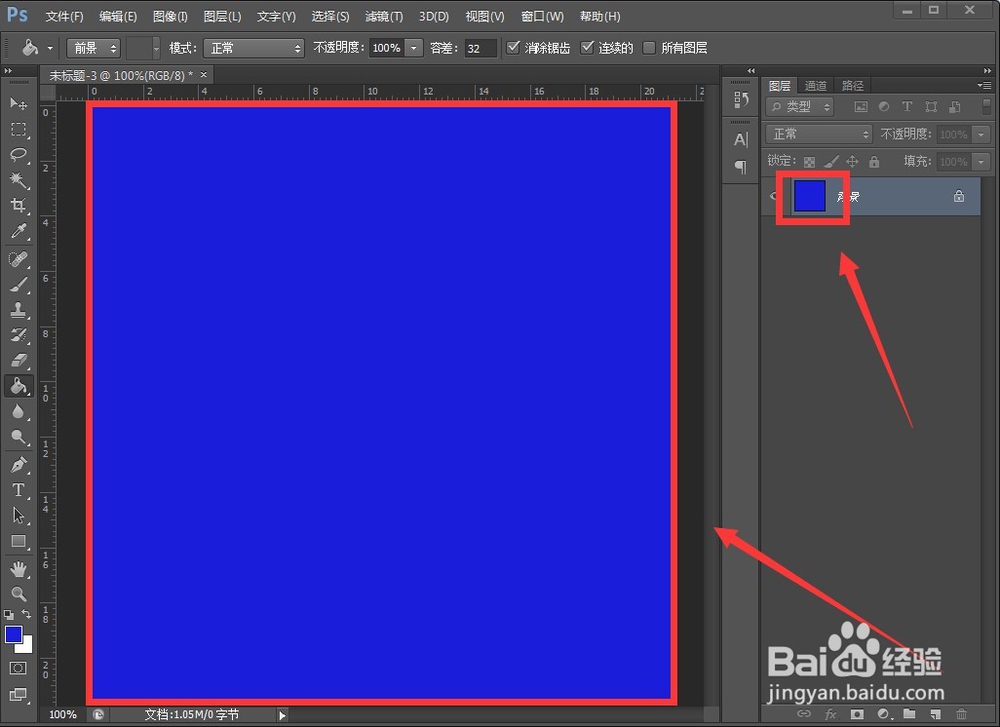Select the History Brush tool
This screenshot has width=1000, height=727.
18,335
